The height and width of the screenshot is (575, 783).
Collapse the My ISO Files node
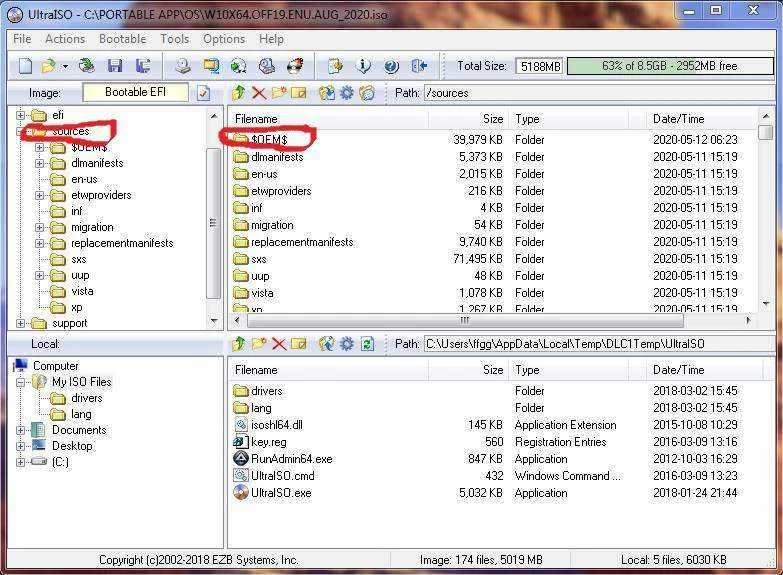pyautogui.click(x=20, y=383)
